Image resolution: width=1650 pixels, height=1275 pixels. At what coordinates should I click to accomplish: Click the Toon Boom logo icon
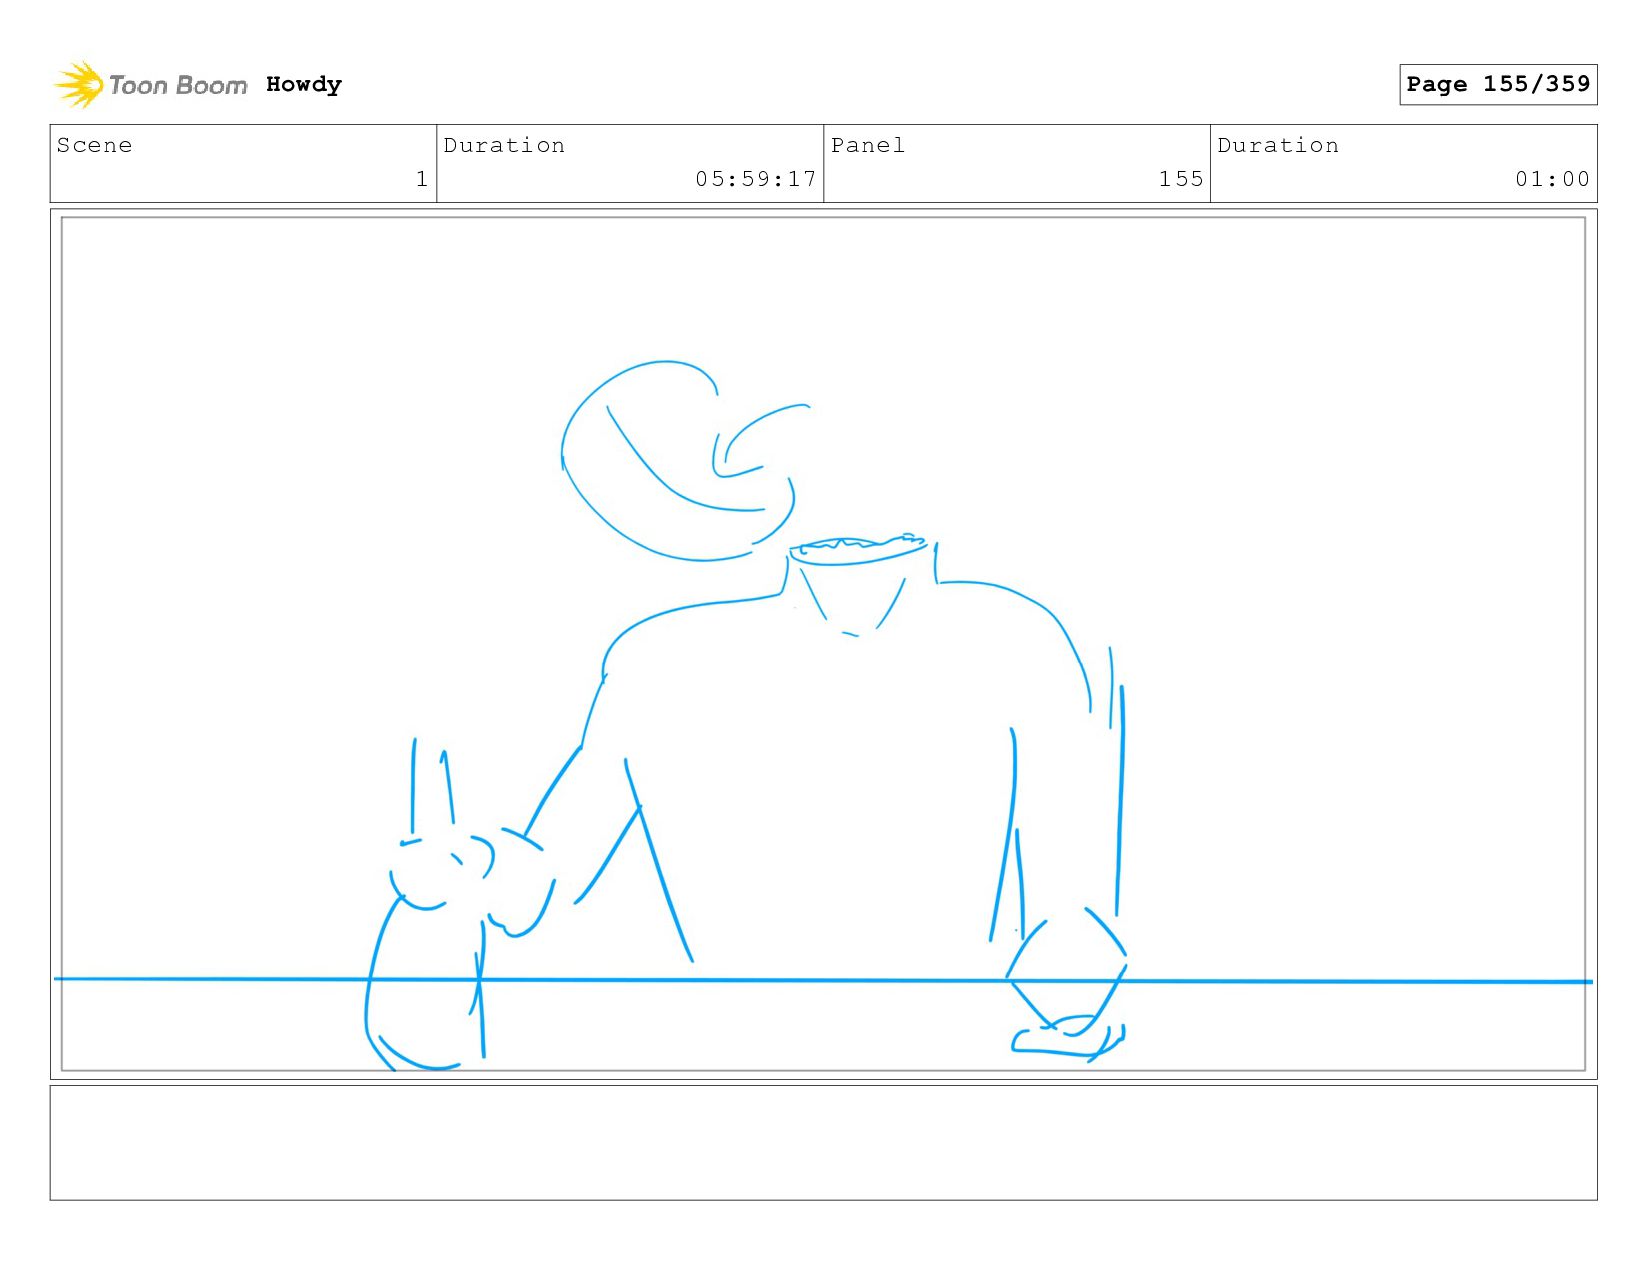(79, 85)
